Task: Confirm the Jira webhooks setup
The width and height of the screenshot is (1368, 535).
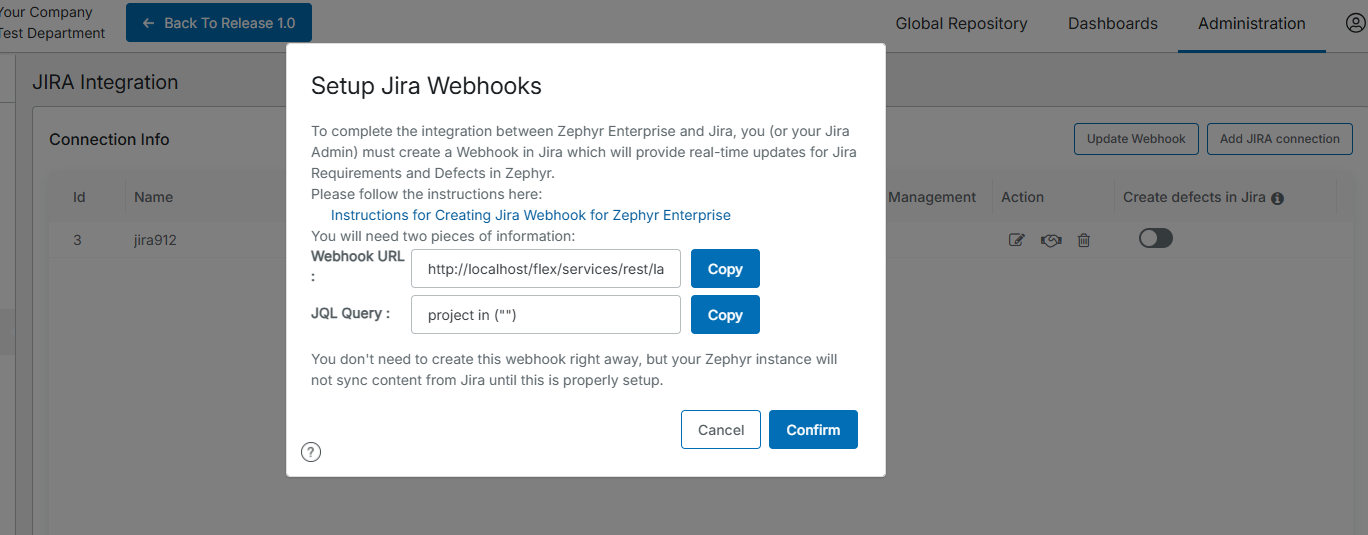Action: (x=813, y=429)
